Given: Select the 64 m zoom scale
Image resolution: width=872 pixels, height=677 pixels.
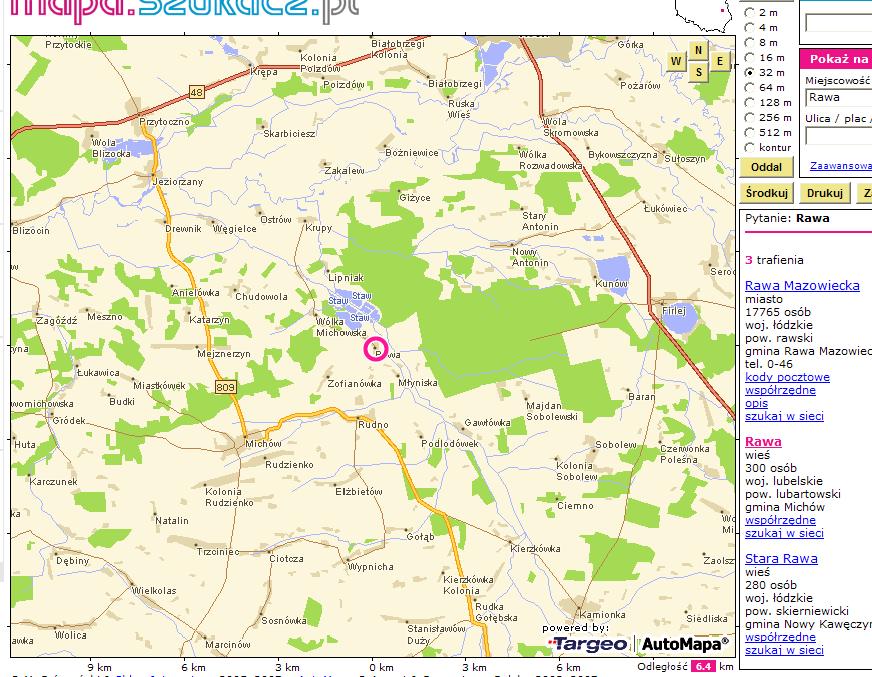Looking at the screenshot, I should (x=750, y=88).
